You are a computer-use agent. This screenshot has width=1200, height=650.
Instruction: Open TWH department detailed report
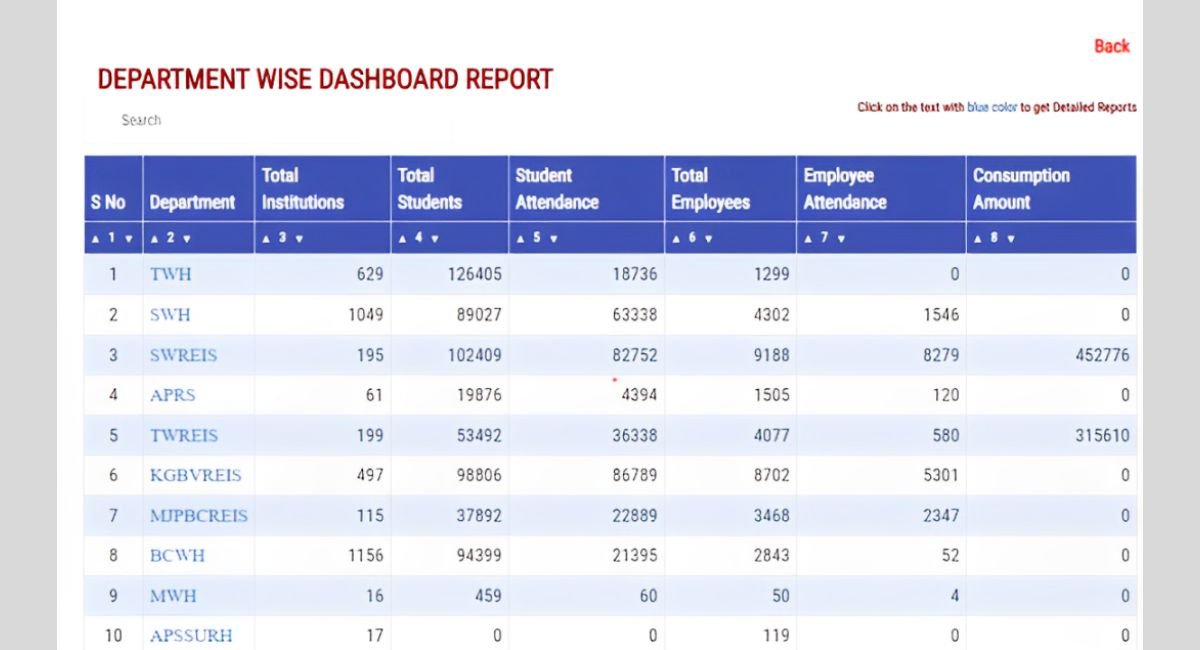(x=171, y=274)
